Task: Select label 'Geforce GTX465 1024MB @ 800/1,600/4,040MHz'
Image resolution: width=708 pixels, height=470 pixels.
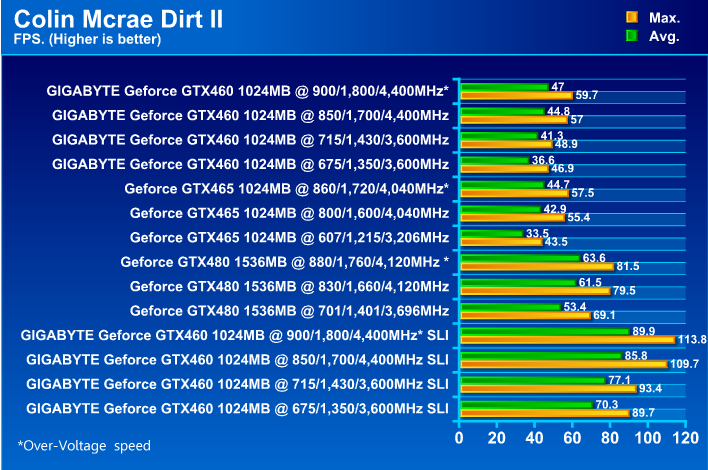Action: 289,213
